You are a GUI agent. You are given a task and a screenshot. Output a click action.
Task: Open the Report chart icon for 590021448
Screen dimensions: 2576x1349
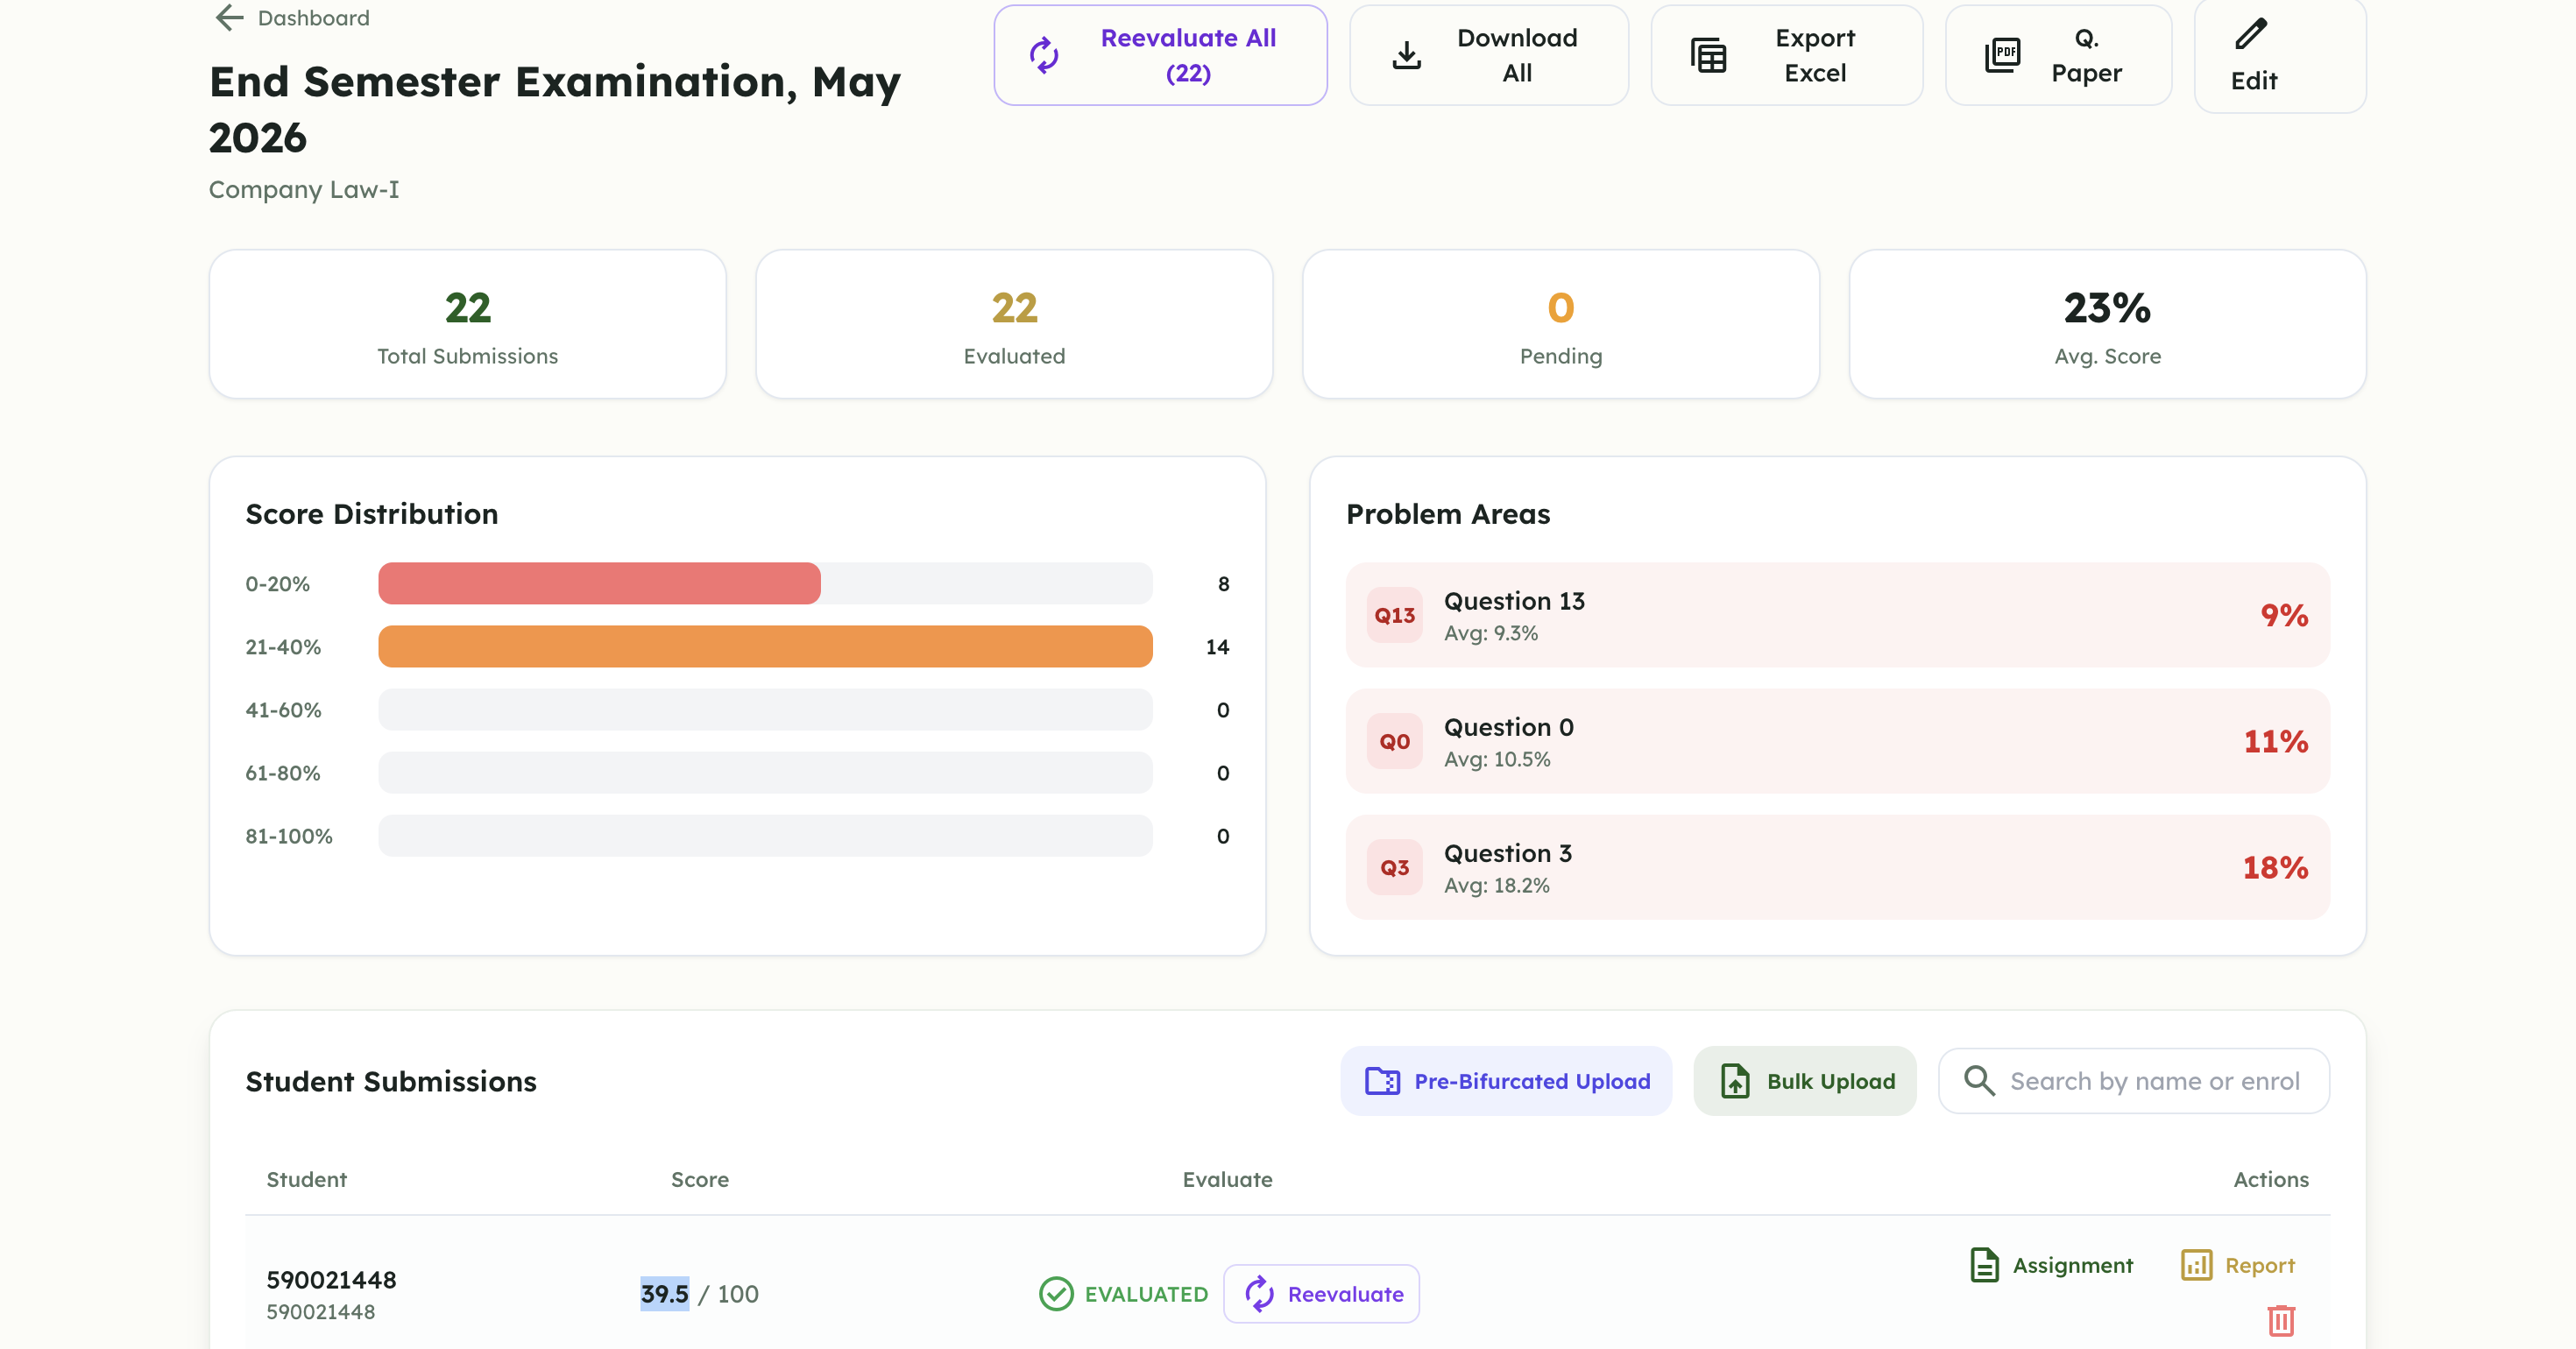[x=2196, y=1265]
